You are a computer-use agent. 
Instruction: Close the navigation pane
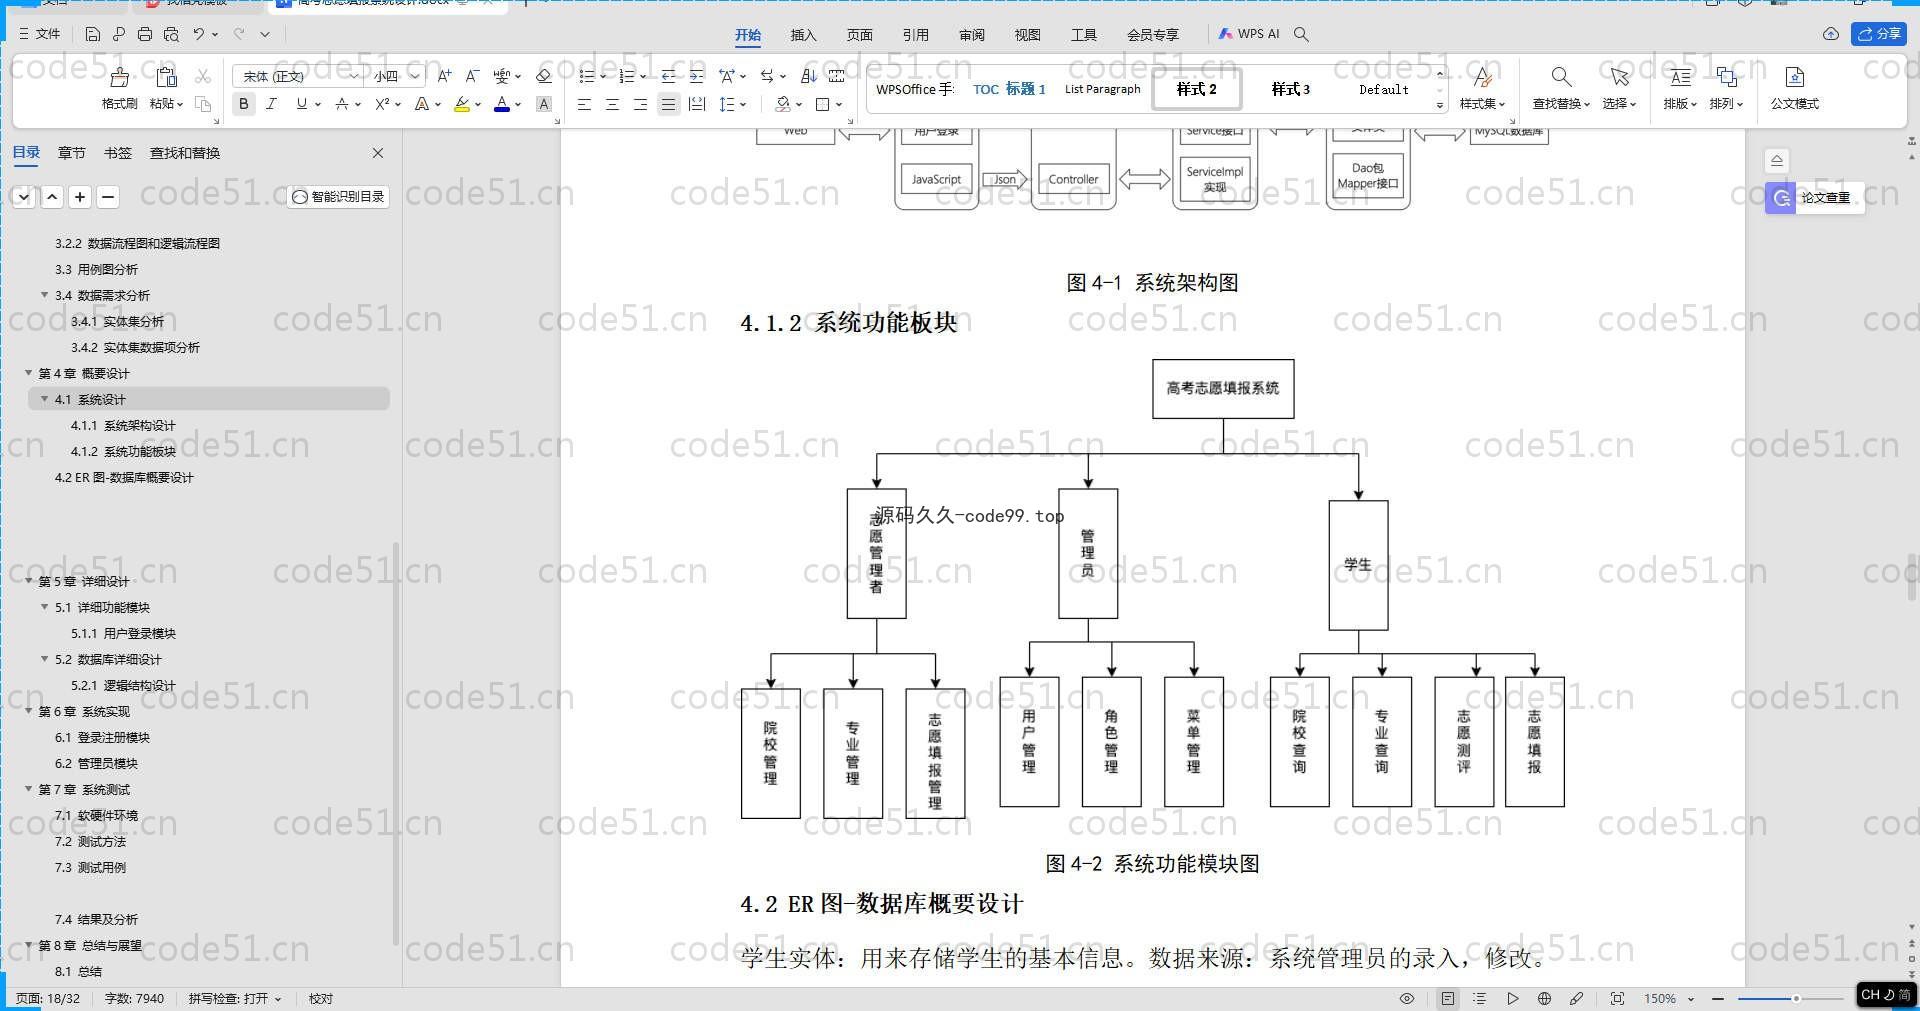click(x=378, y=153)
